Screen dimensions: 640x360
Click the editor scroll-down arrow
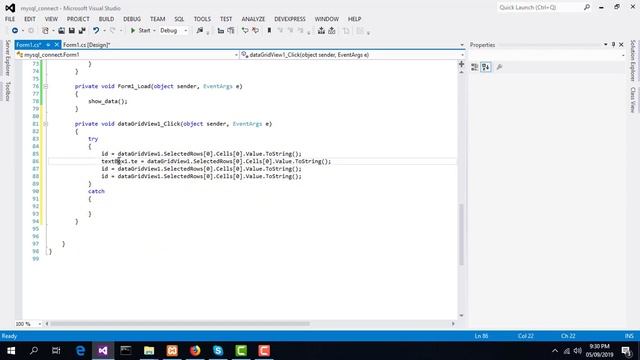tap(461, 316)
